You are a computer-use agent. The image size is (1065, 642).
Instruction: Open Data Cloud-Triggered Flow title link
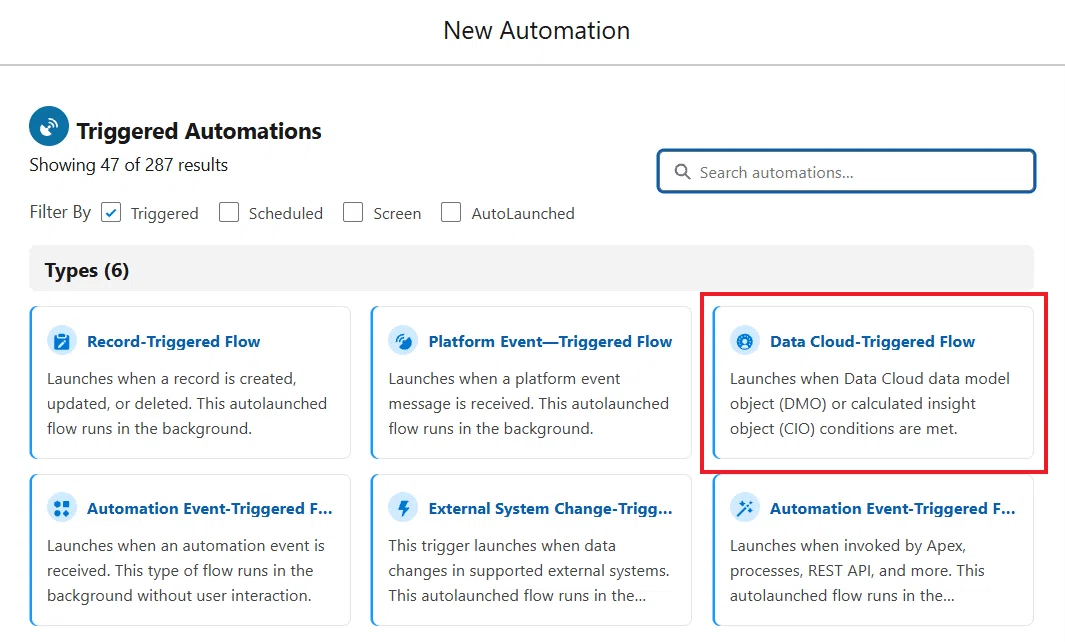[x=872, y=342]
